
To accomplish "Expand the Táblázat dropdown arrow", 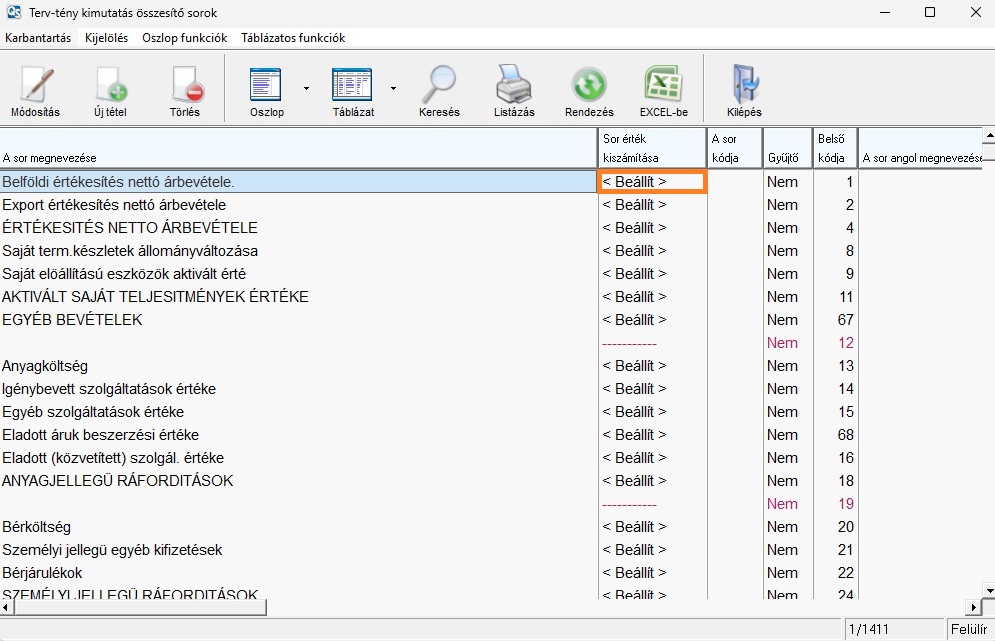I will 393,88.
